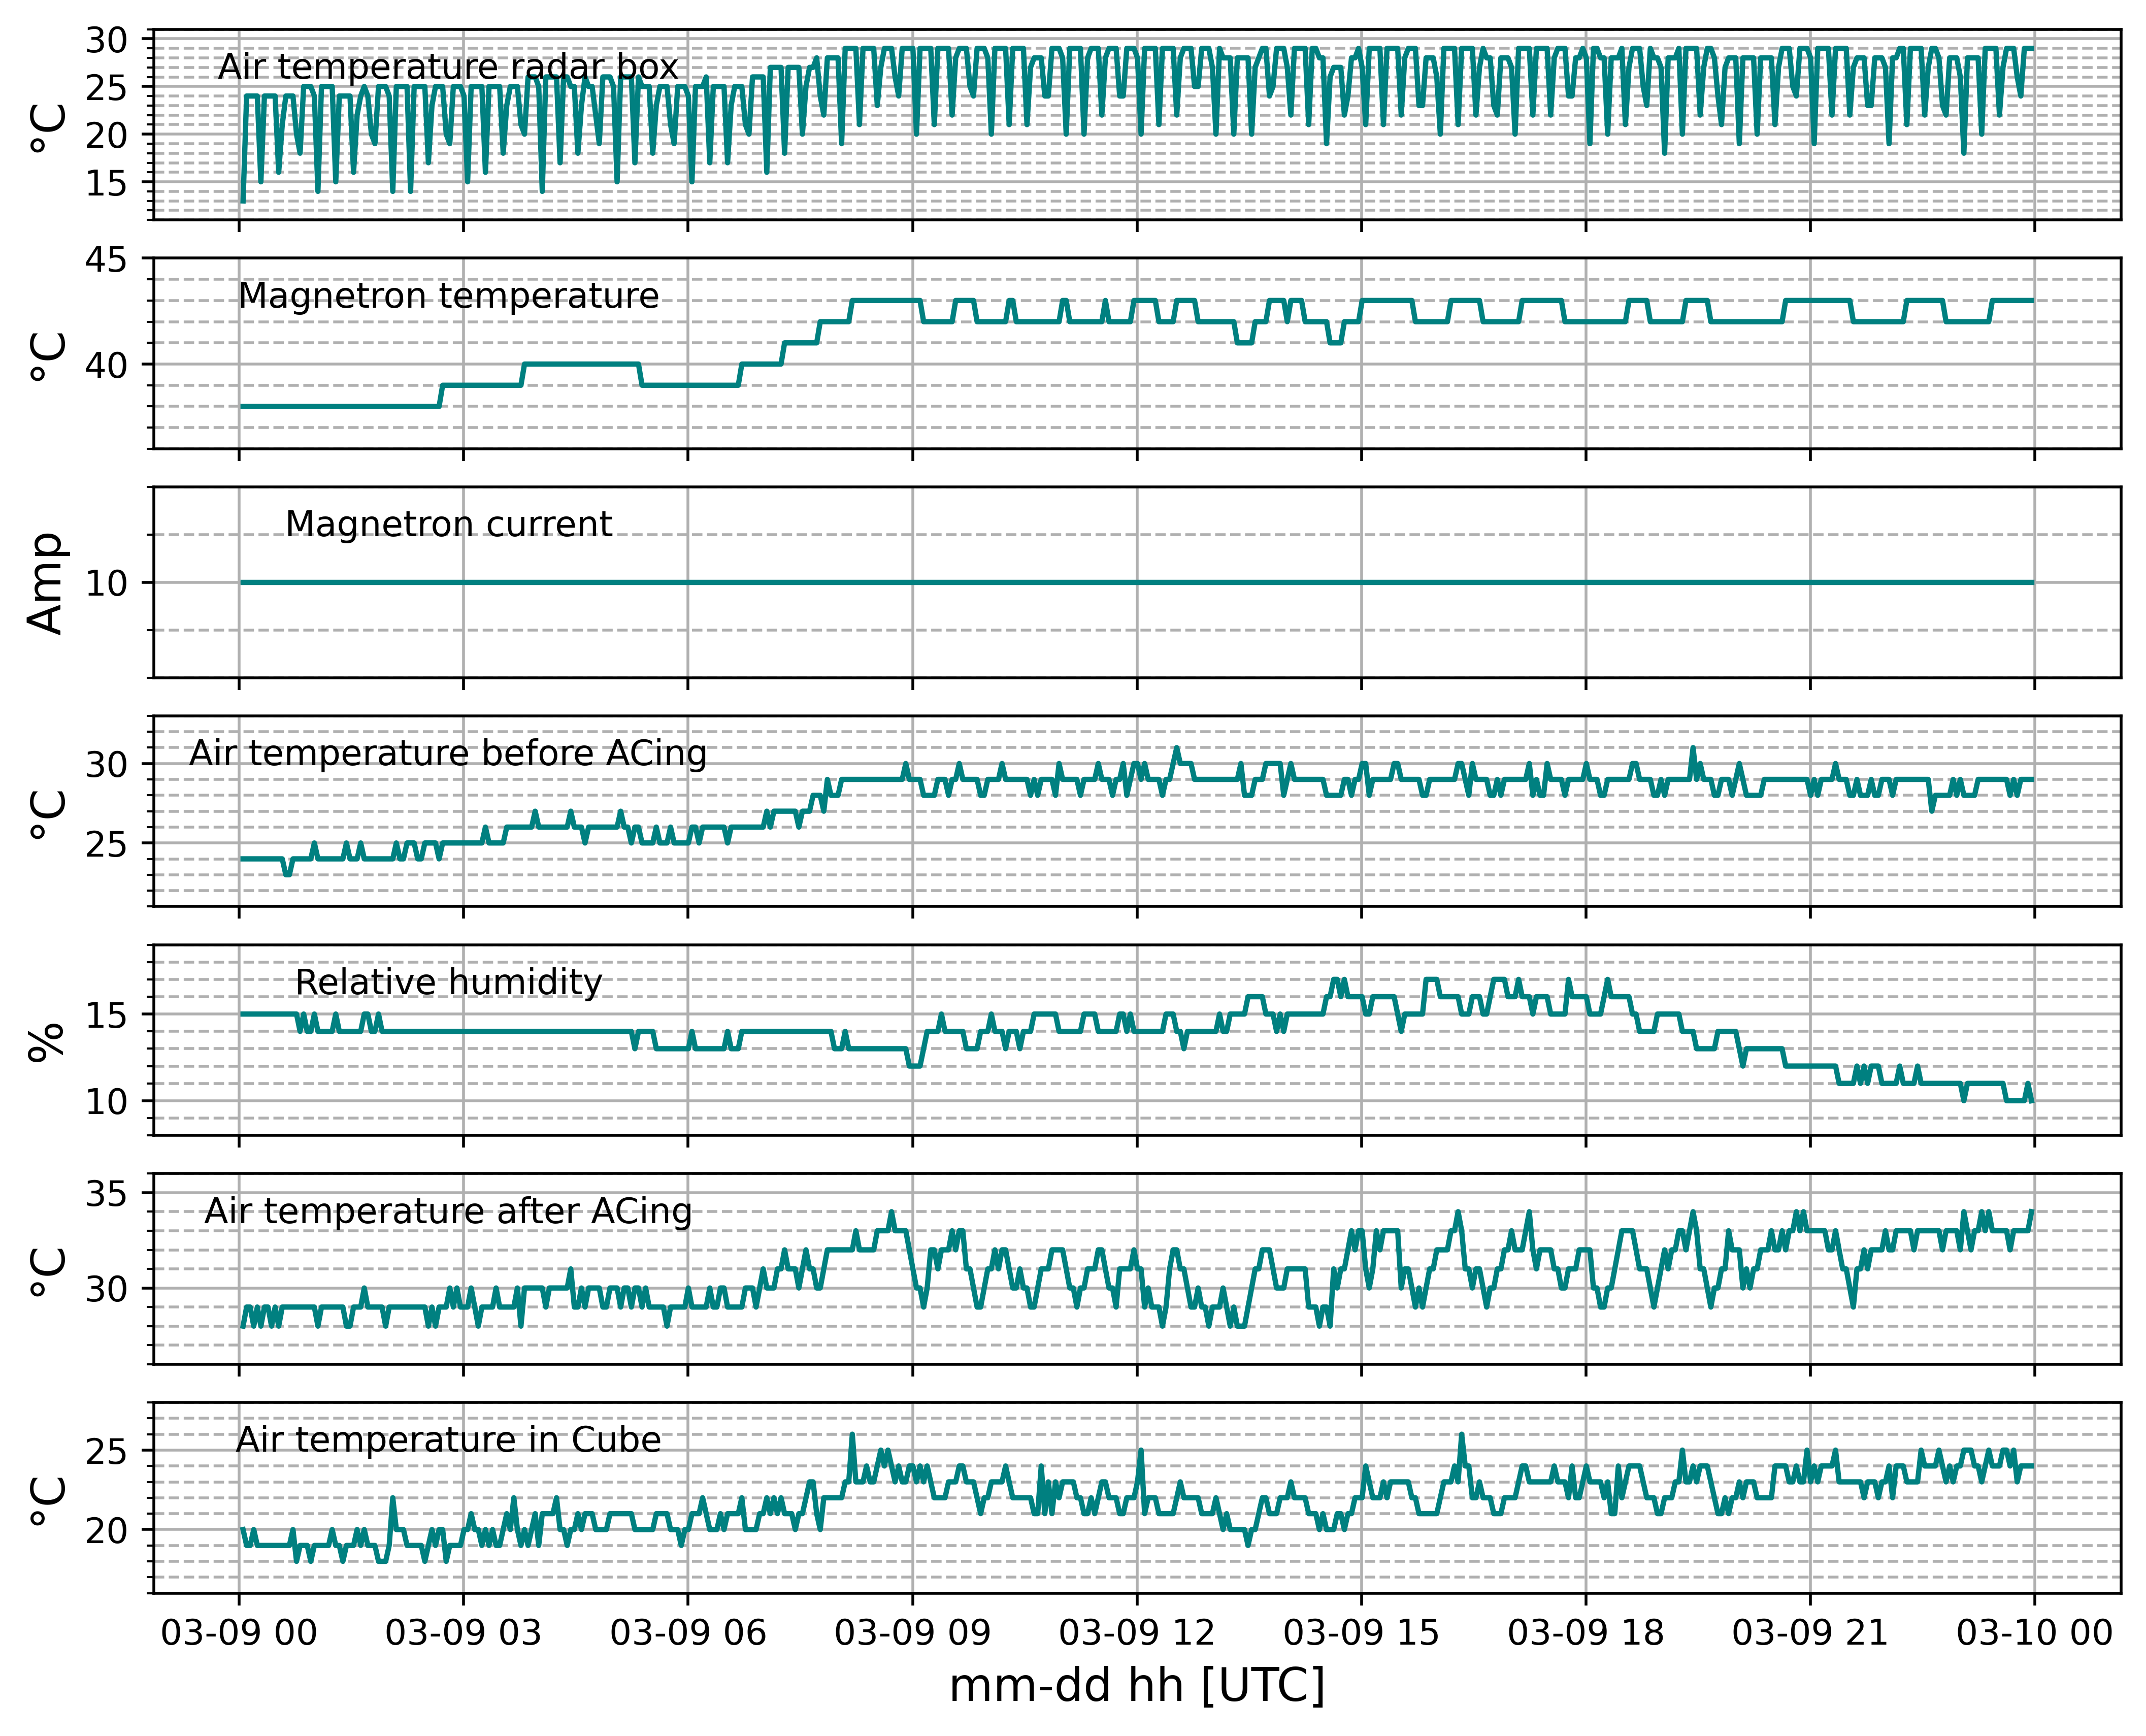Click the 'Air temperature before ACing' title

click(448, 753)
